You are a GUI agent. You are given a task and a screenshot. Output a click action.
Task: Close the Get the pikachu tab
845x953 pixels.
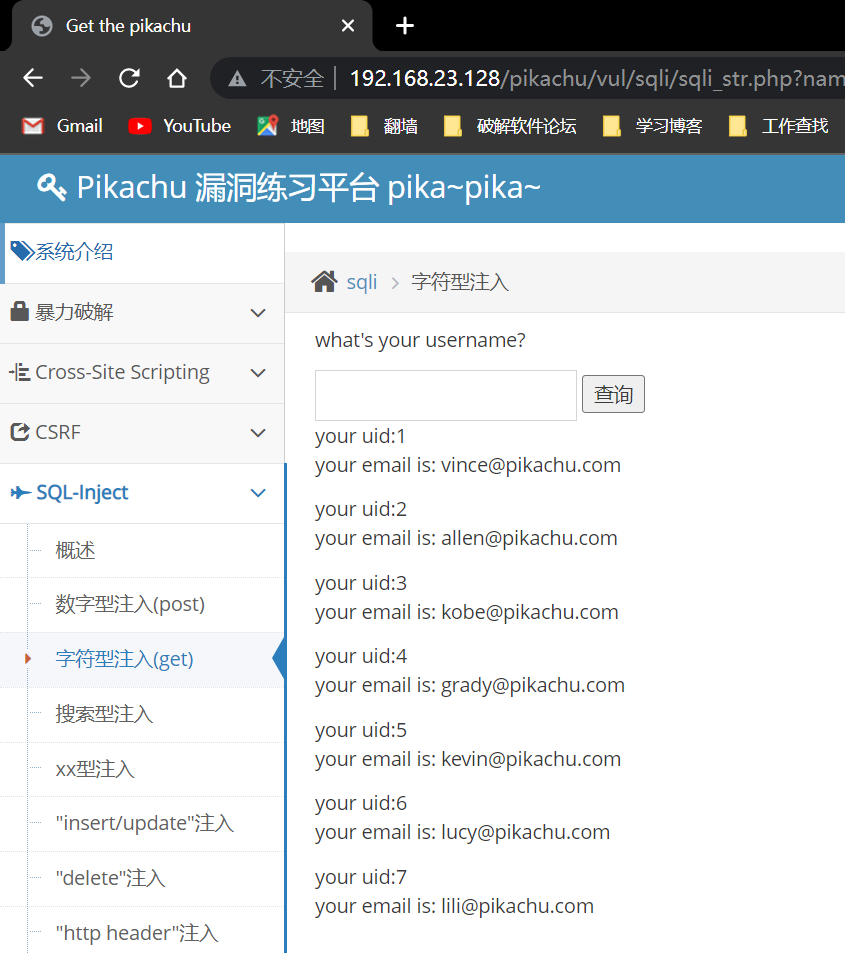348,26
